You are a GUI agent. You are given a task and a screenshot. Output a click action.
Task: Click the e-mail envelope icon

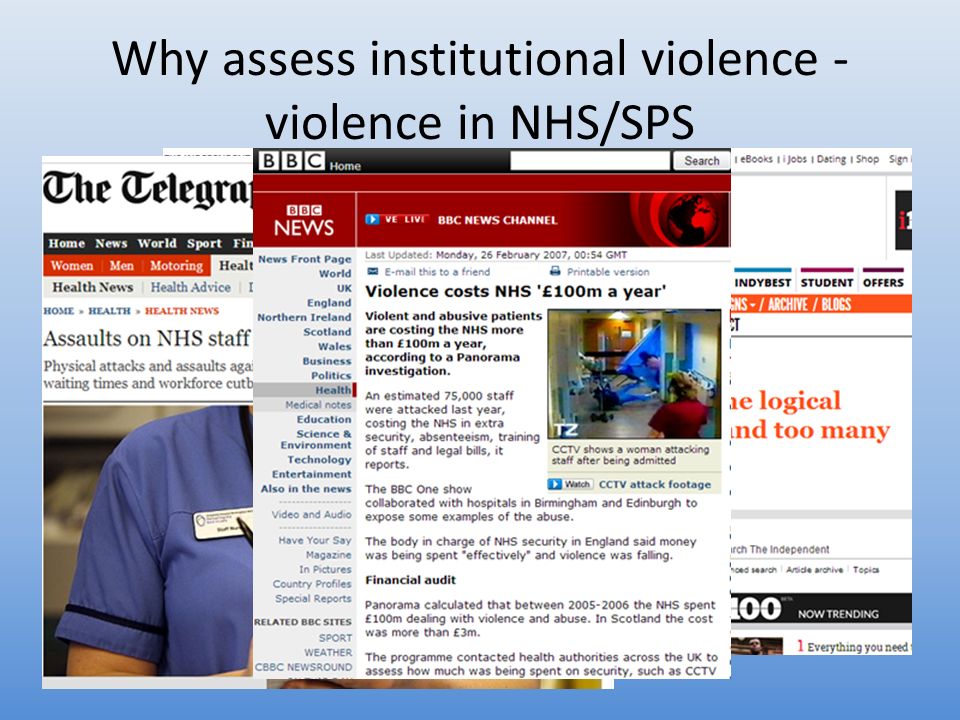click(x=372, y=271)
